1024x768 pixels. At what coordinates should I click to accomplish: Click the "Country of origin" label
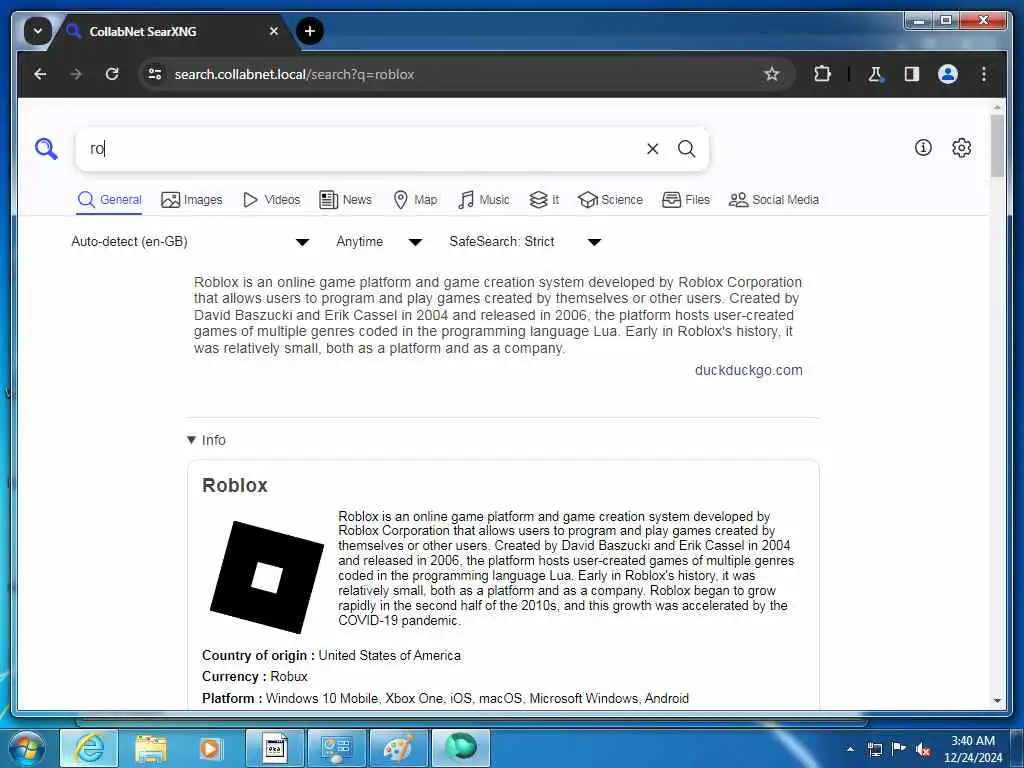click(258, 656)
